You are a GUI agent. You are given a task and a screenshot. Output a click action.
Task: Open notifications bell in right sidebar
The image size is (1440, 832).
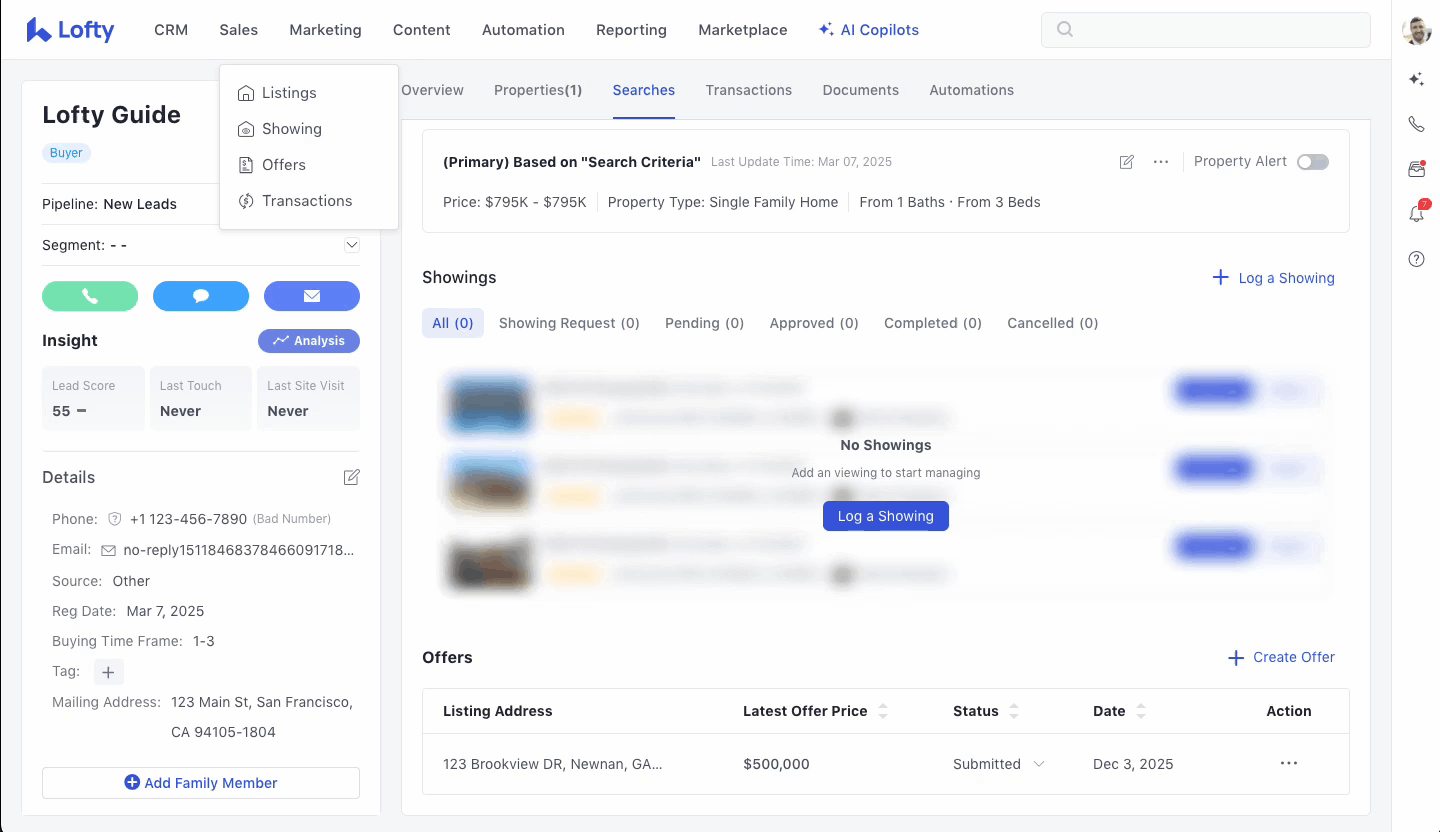pyautogui.click(x=1416, y=214)
